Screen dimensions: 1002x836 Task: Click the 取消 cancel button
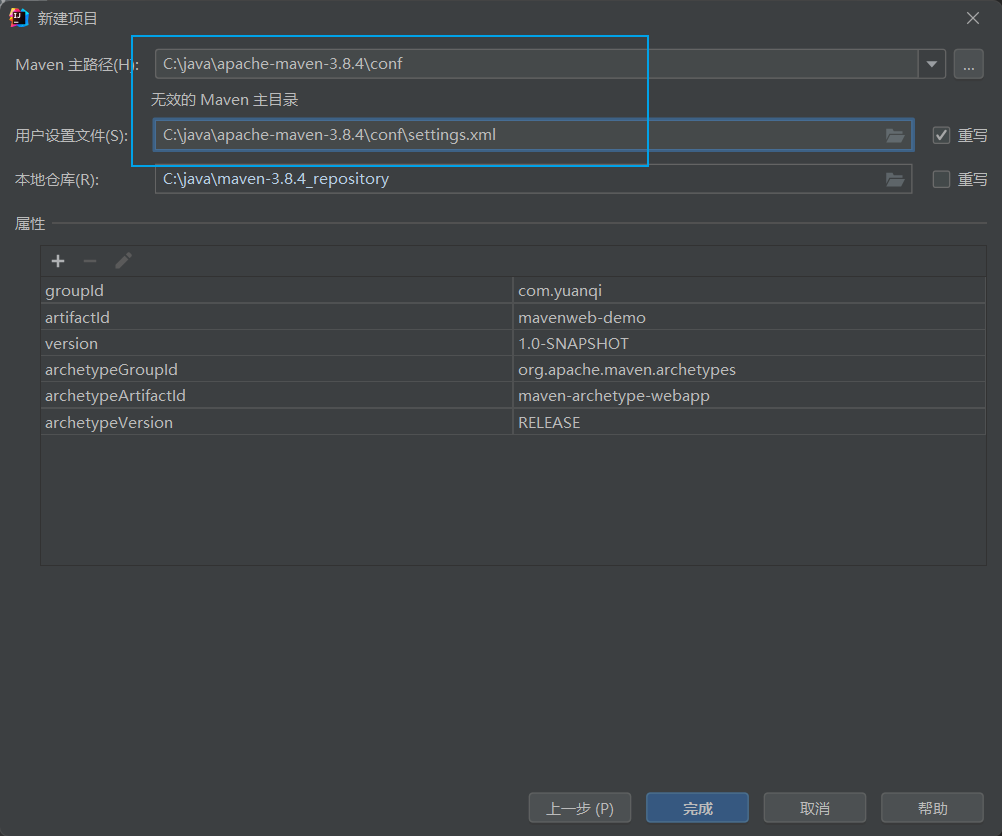(x=815, y=809)
